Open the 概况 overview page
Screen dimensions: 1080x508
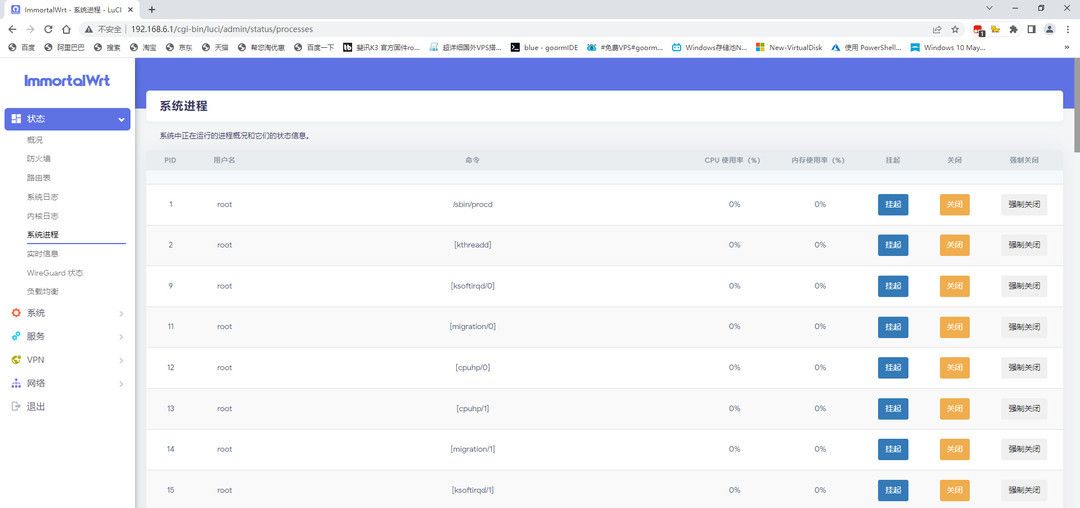tap(35, 140)
